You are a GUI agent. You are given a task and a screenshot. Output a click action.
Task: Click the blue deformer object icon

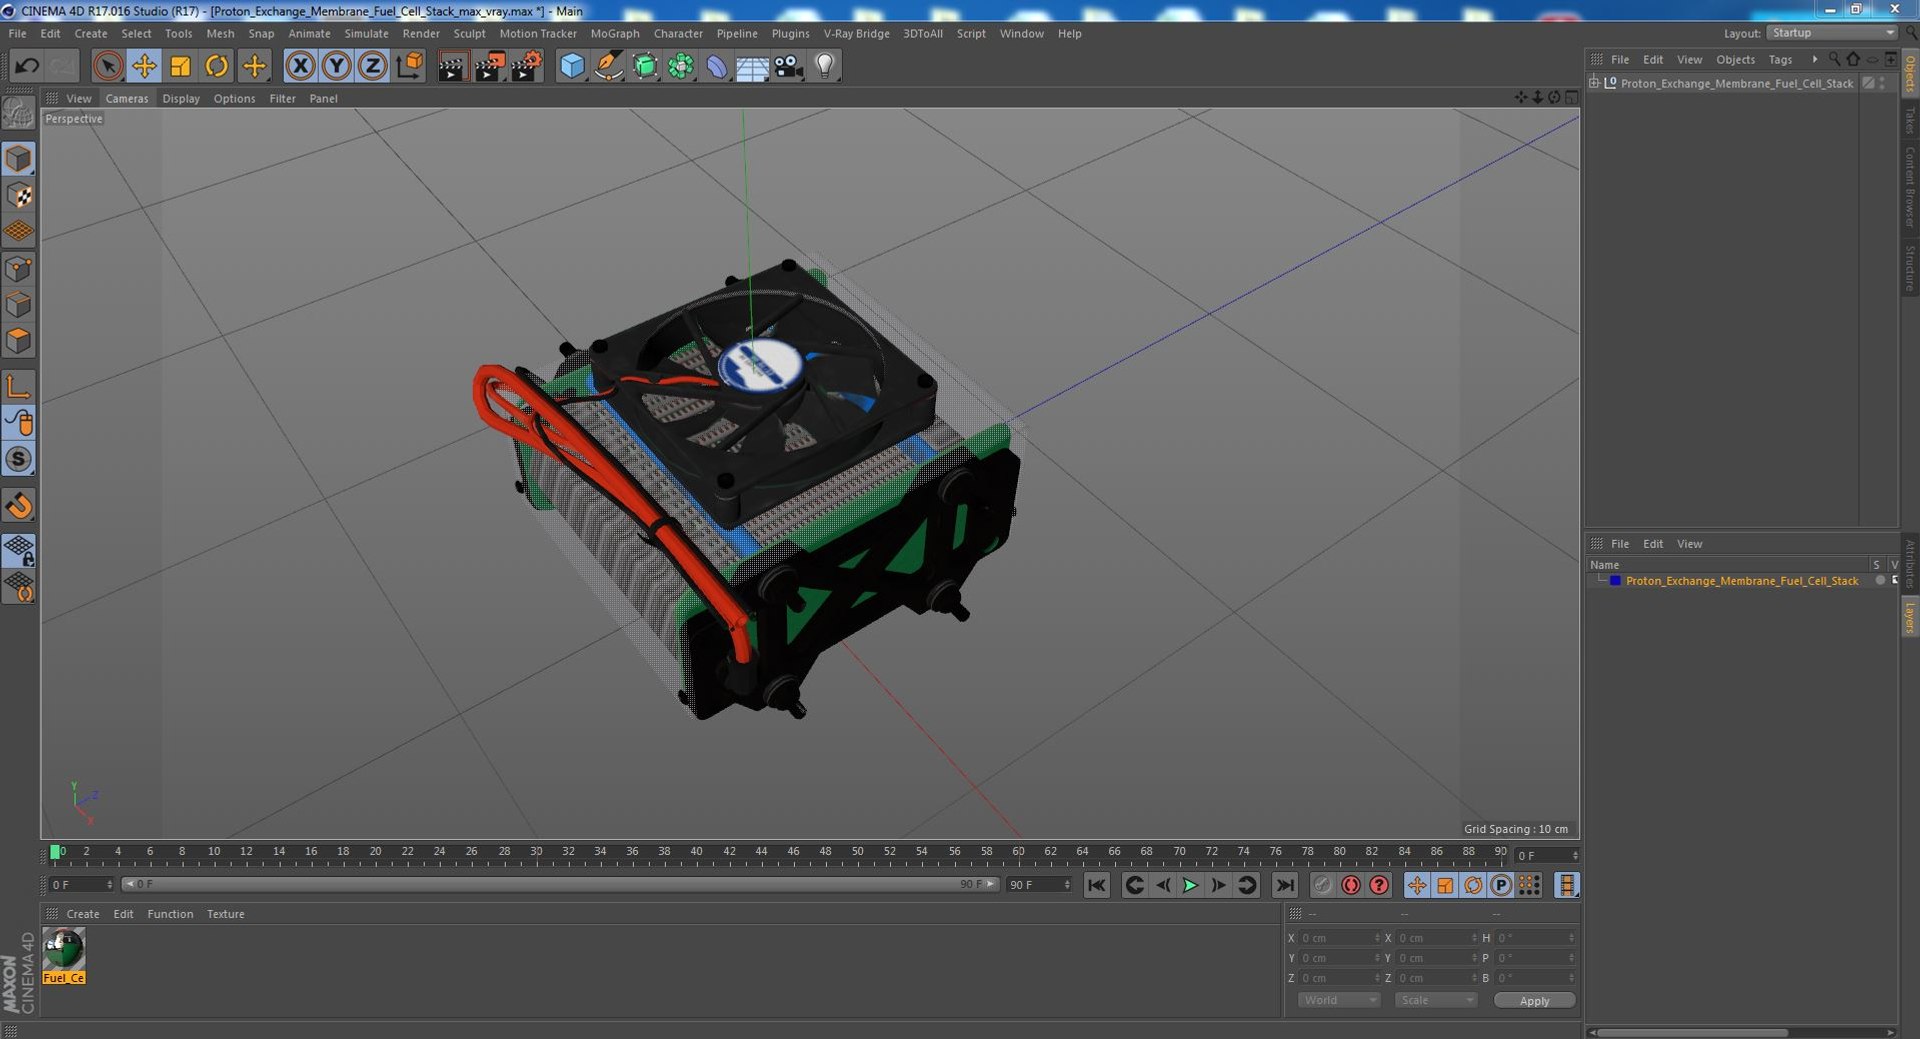click(x=717, y=66)
